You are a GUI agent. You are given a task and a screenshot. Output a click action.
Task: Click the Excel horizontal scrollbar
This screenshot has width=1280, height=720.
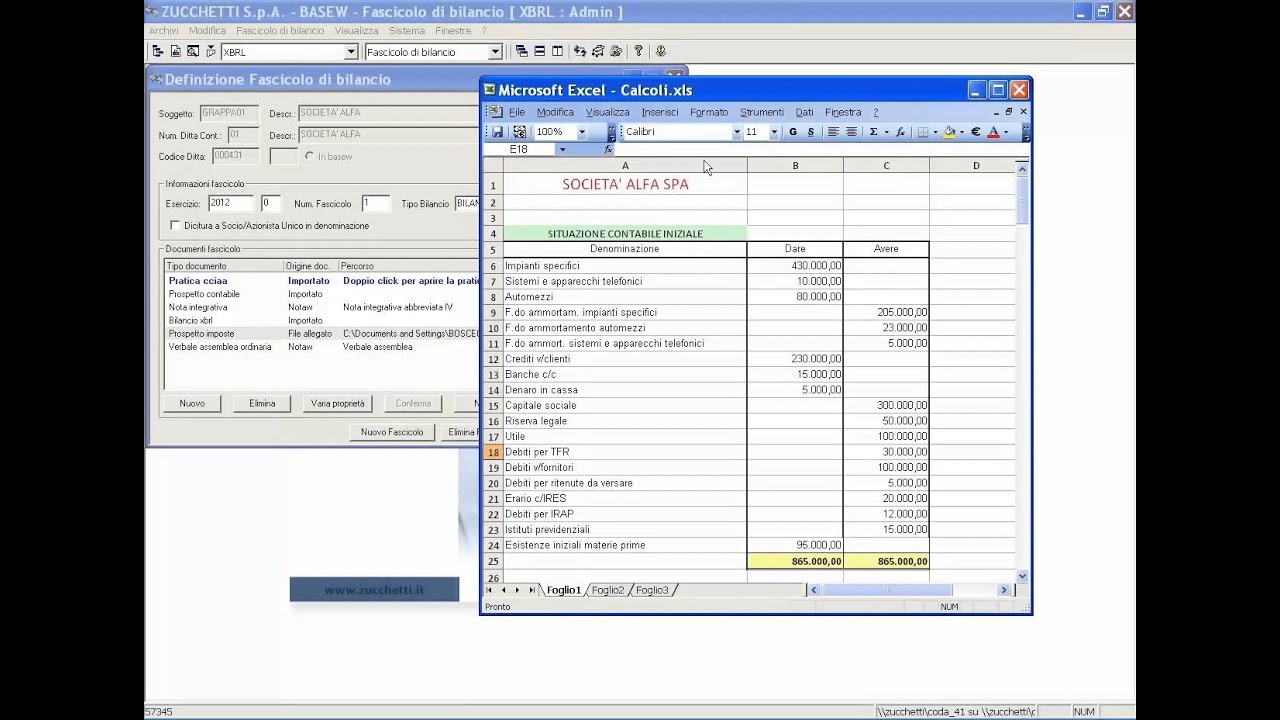point(910,590)
